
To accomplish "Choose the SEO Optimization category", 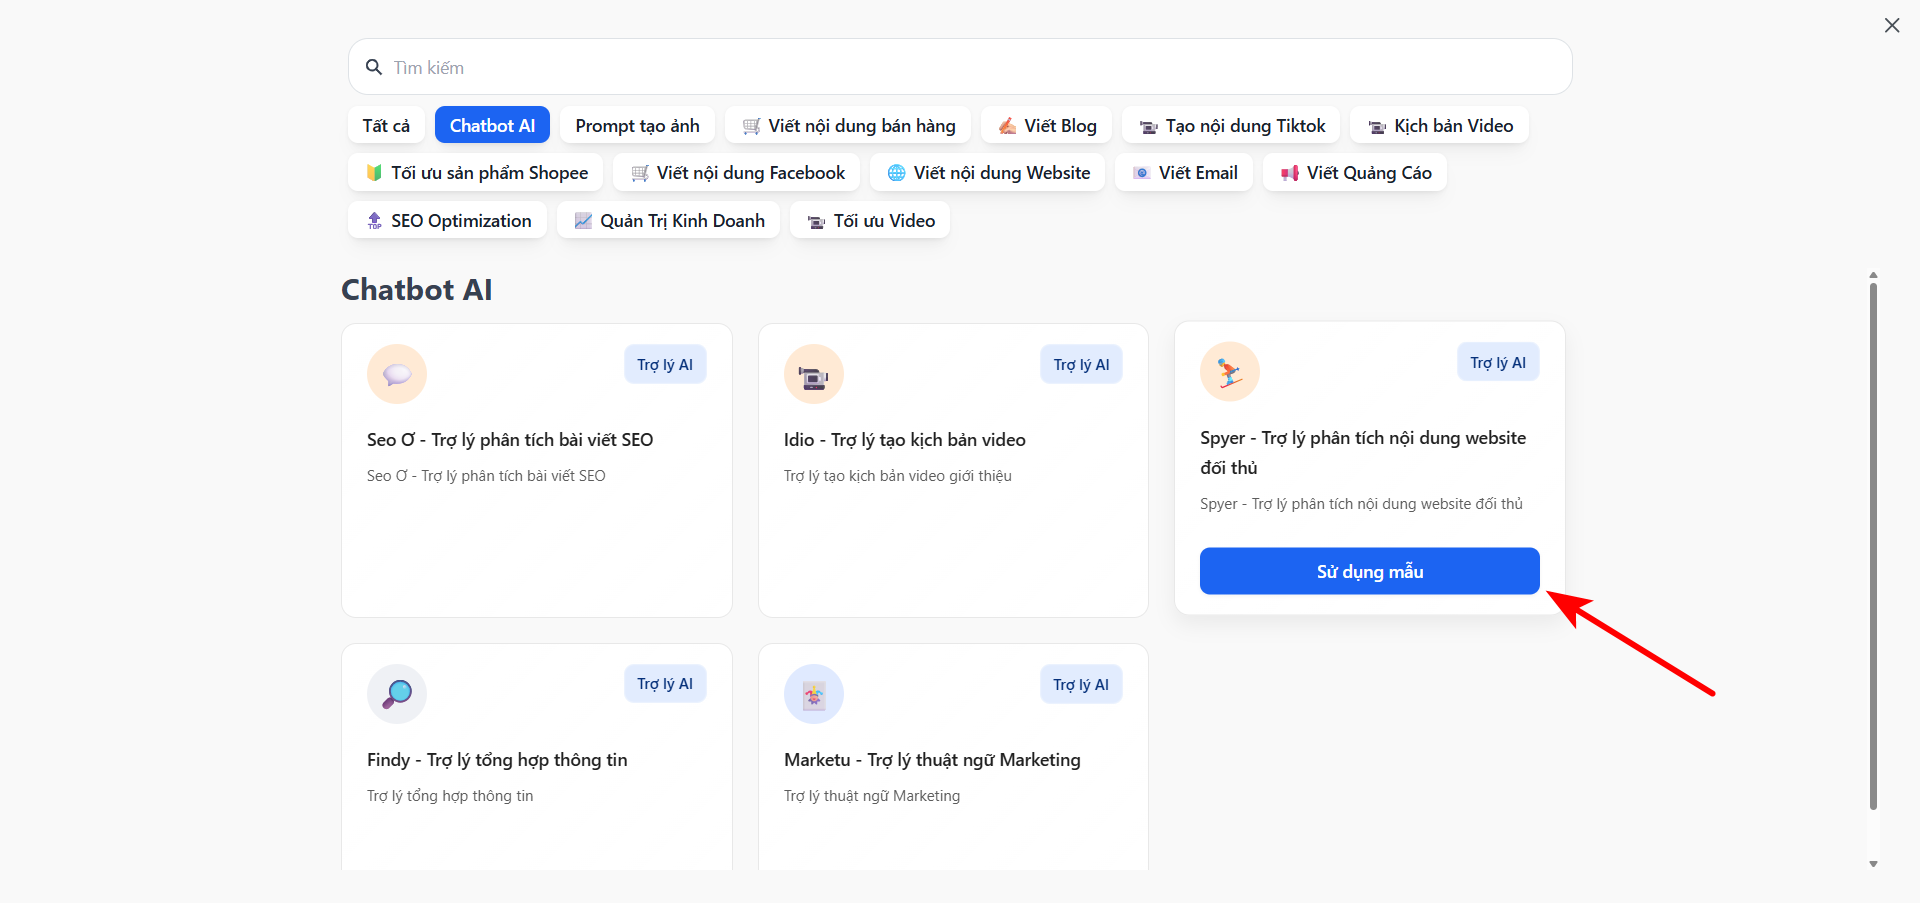I will pyautogui.click(x=447, y=221).
